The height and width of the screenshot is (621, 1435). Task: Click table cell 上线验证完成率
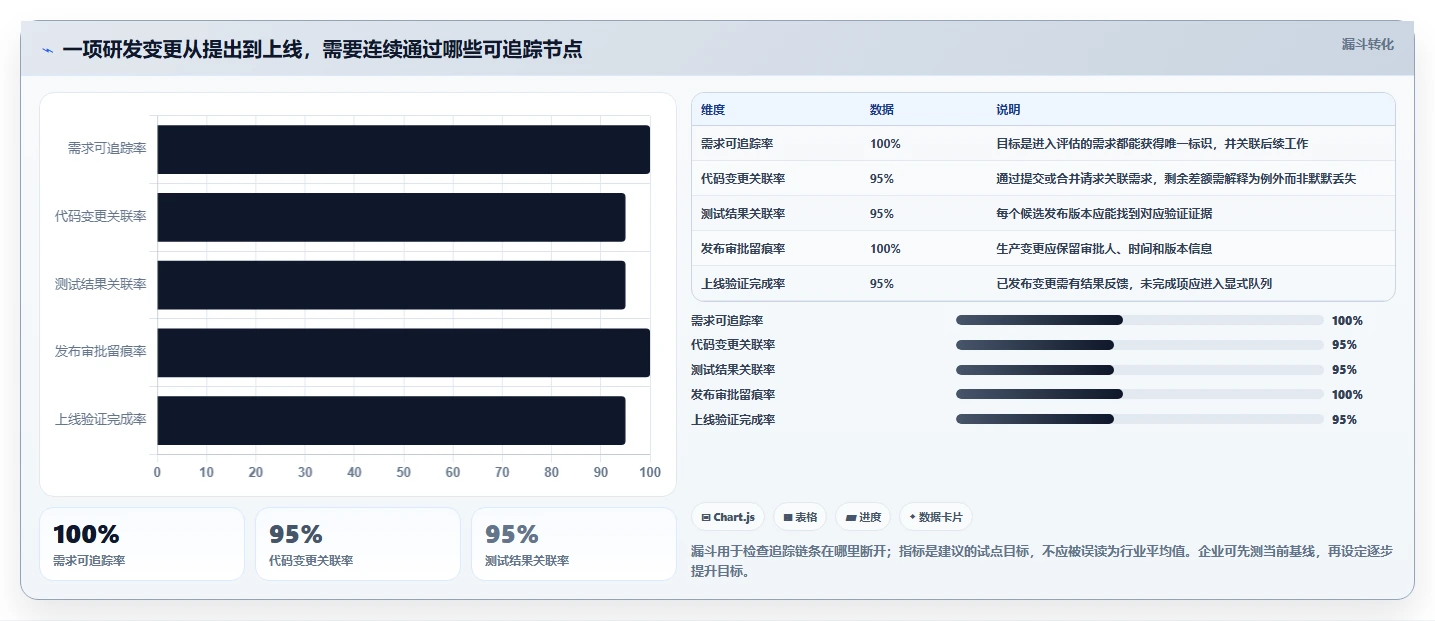coord(743,284)
